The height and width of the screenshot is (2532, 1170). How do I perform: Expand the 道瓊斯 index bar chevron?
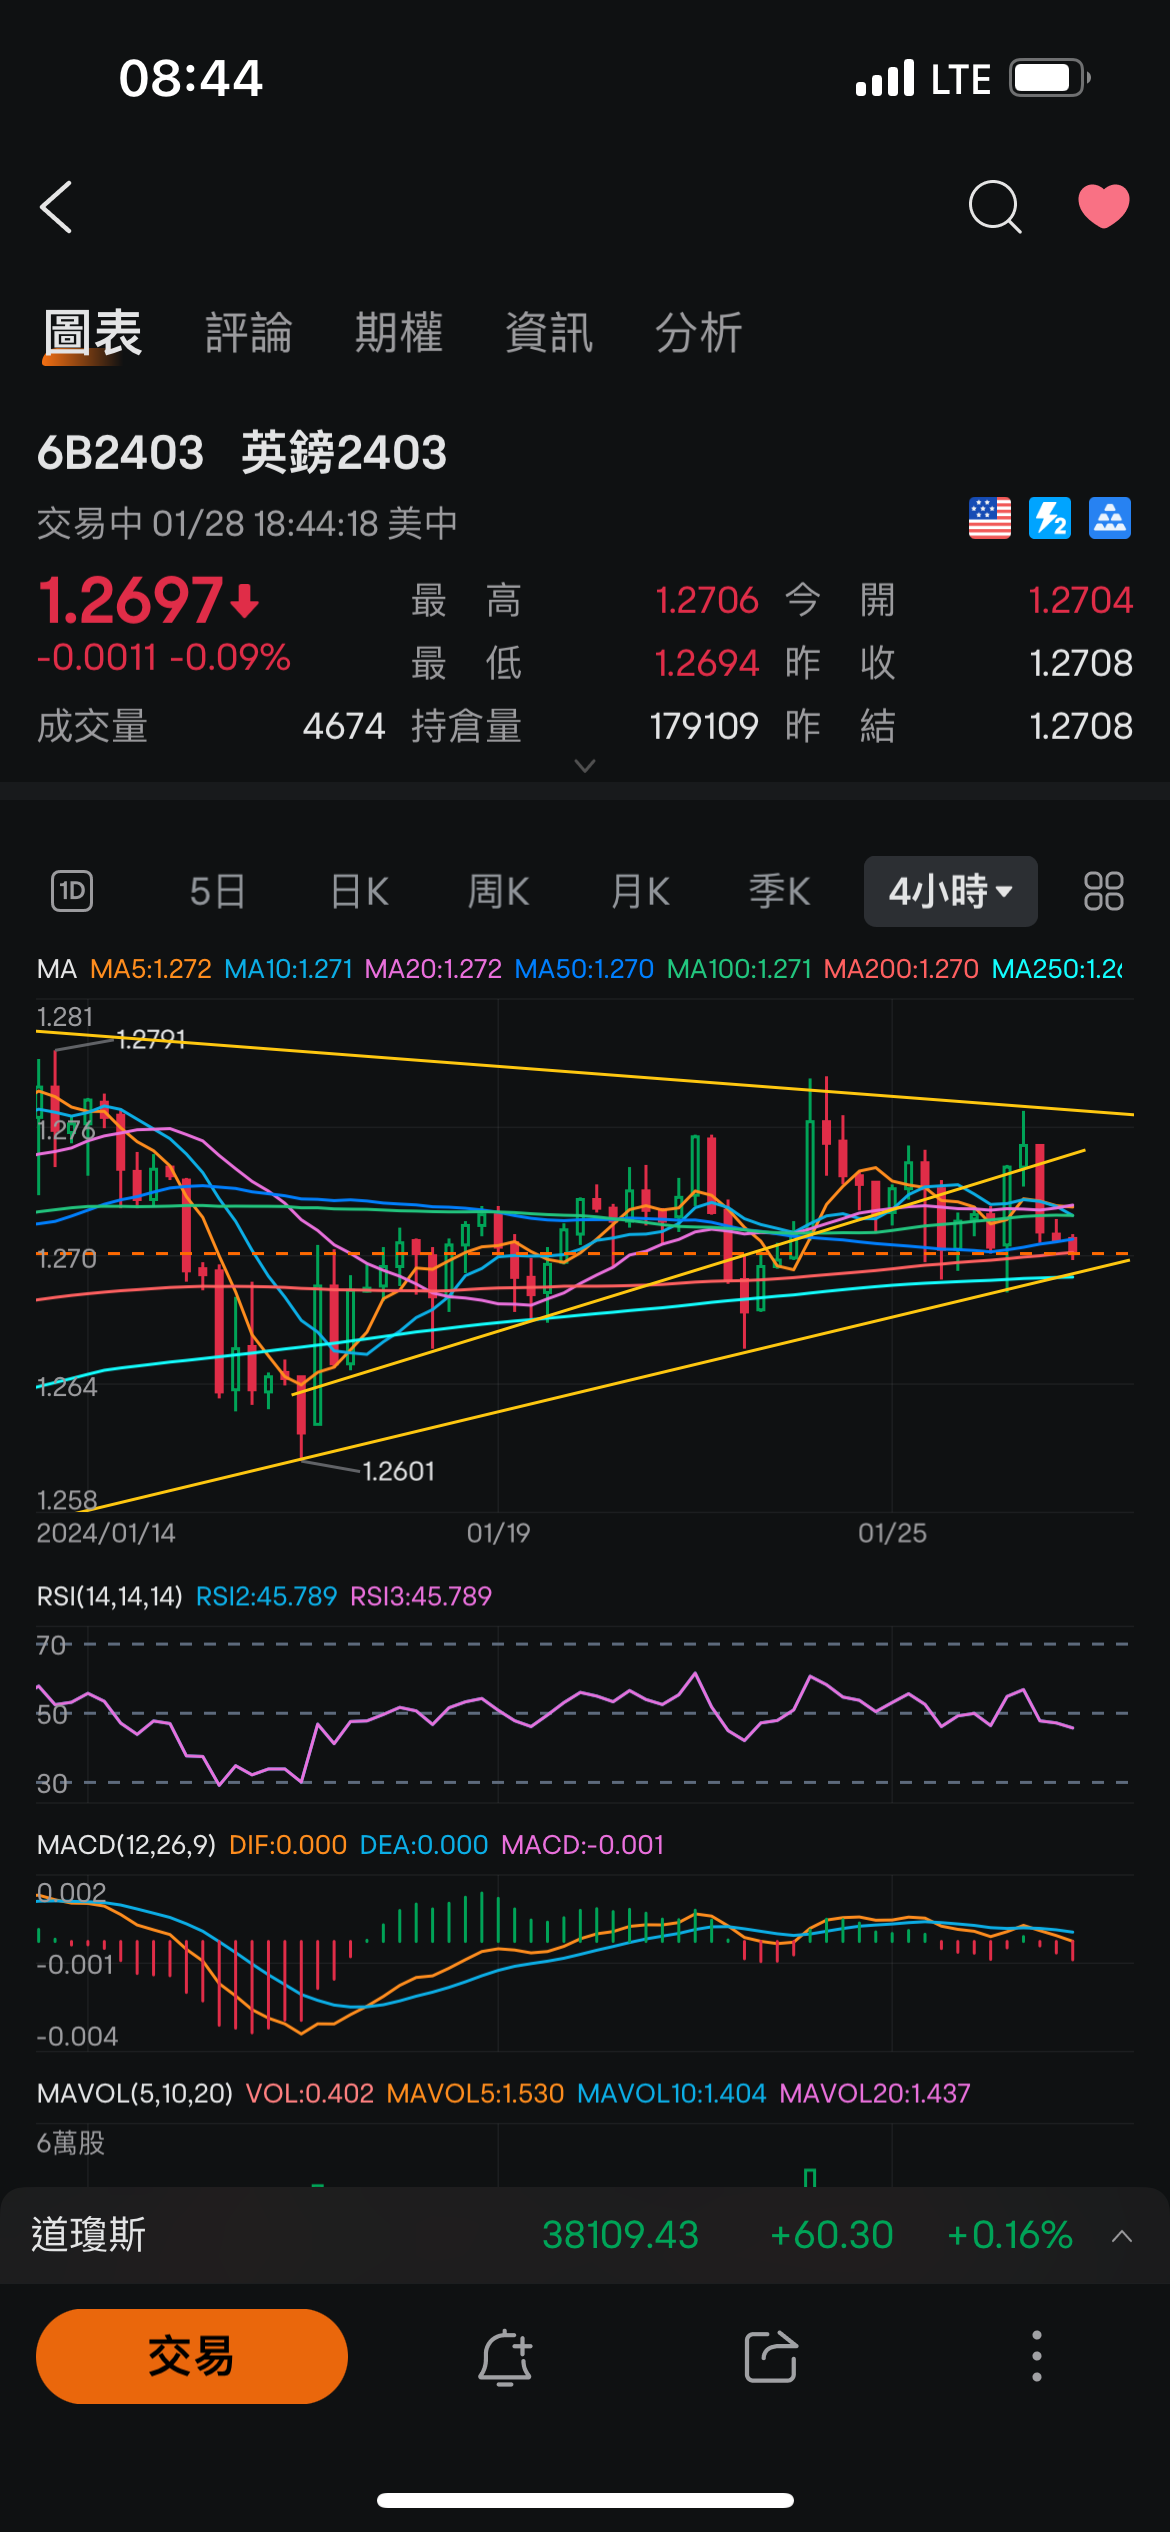(1122, 2236)
